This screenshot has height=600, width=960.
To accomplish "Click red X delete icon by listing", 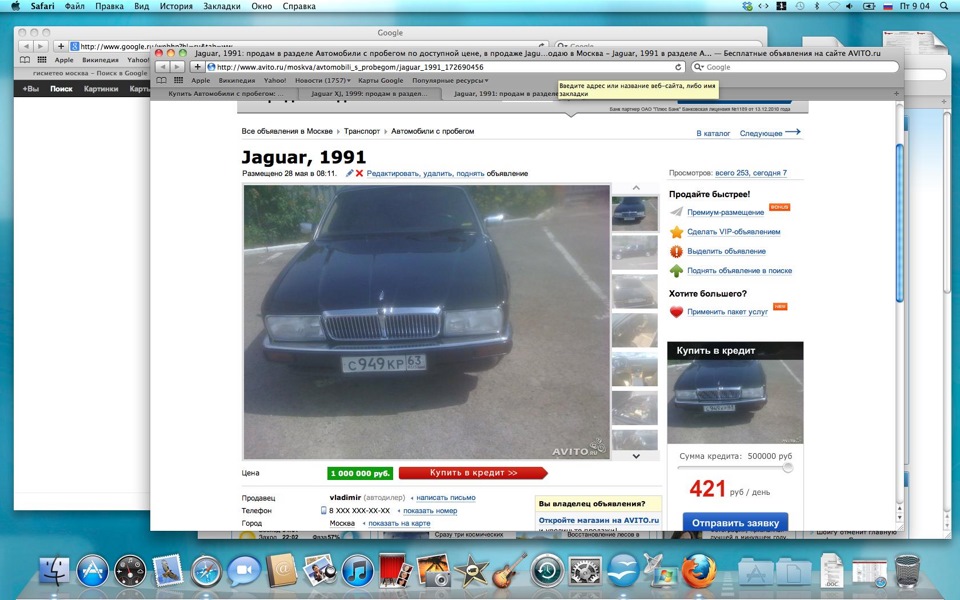I will [359, 173].
